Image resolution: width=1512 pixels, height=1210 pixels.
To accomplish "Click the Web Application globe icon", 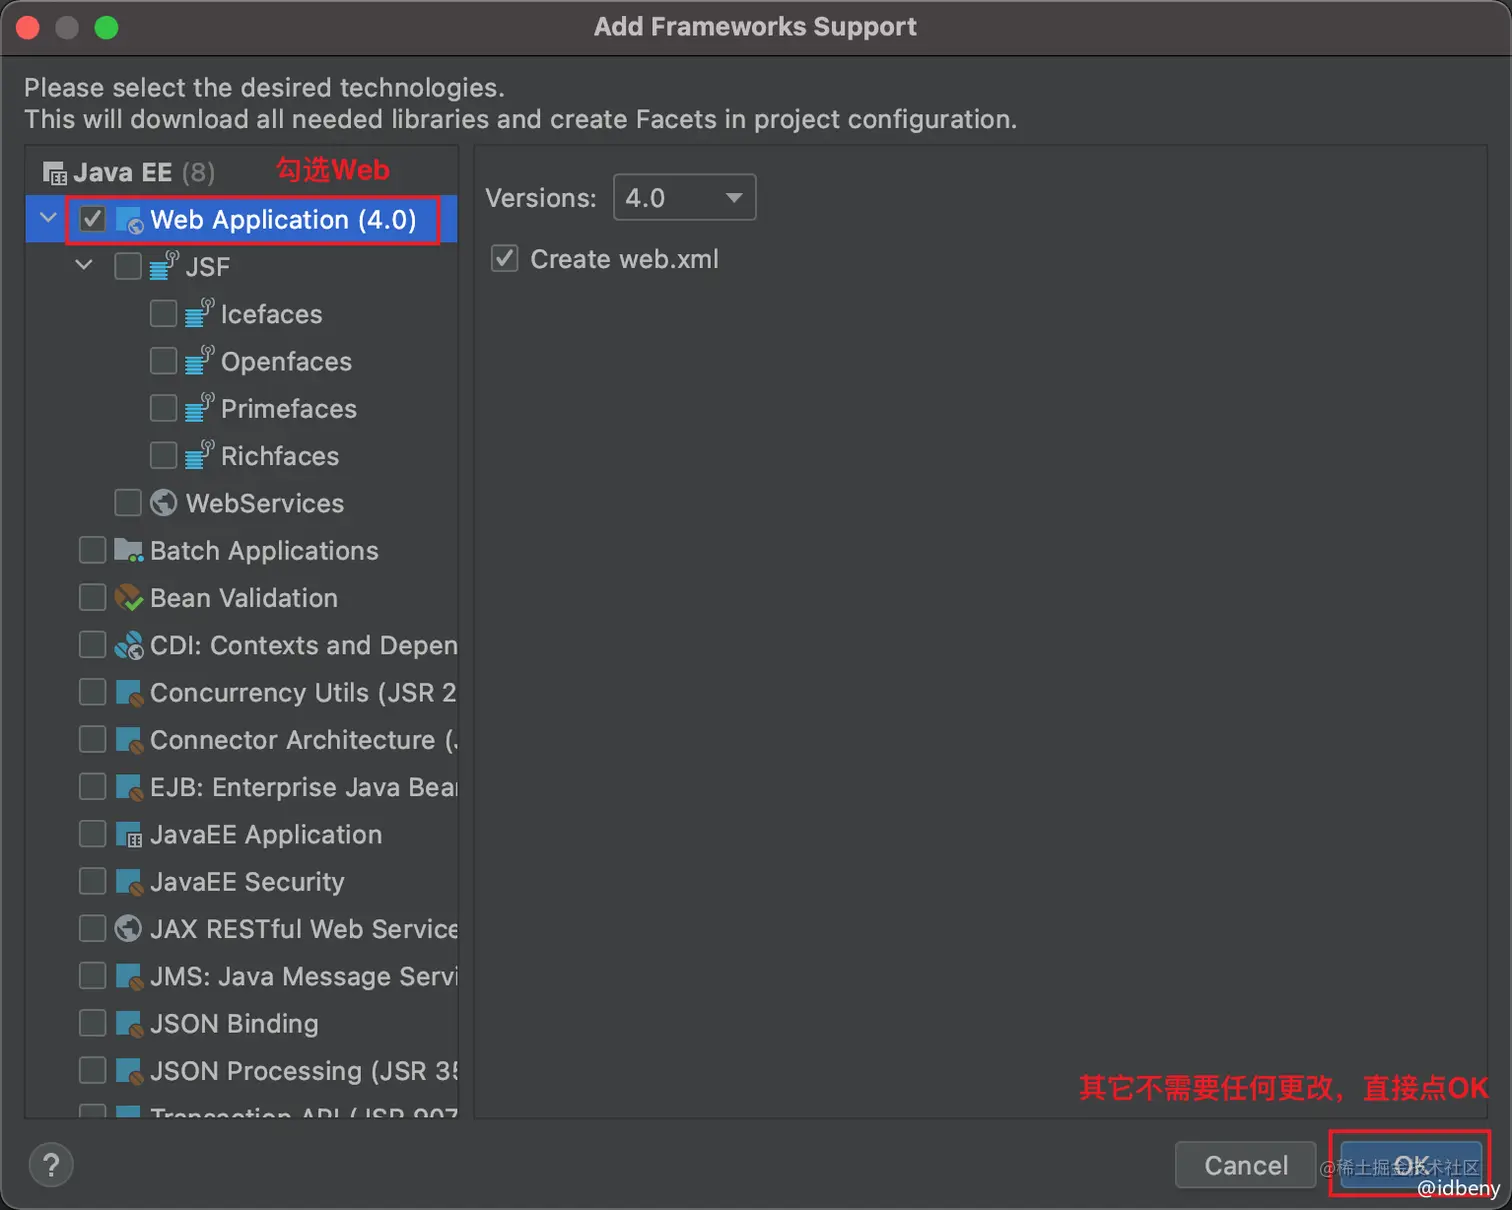I will (x=130, y=220).
